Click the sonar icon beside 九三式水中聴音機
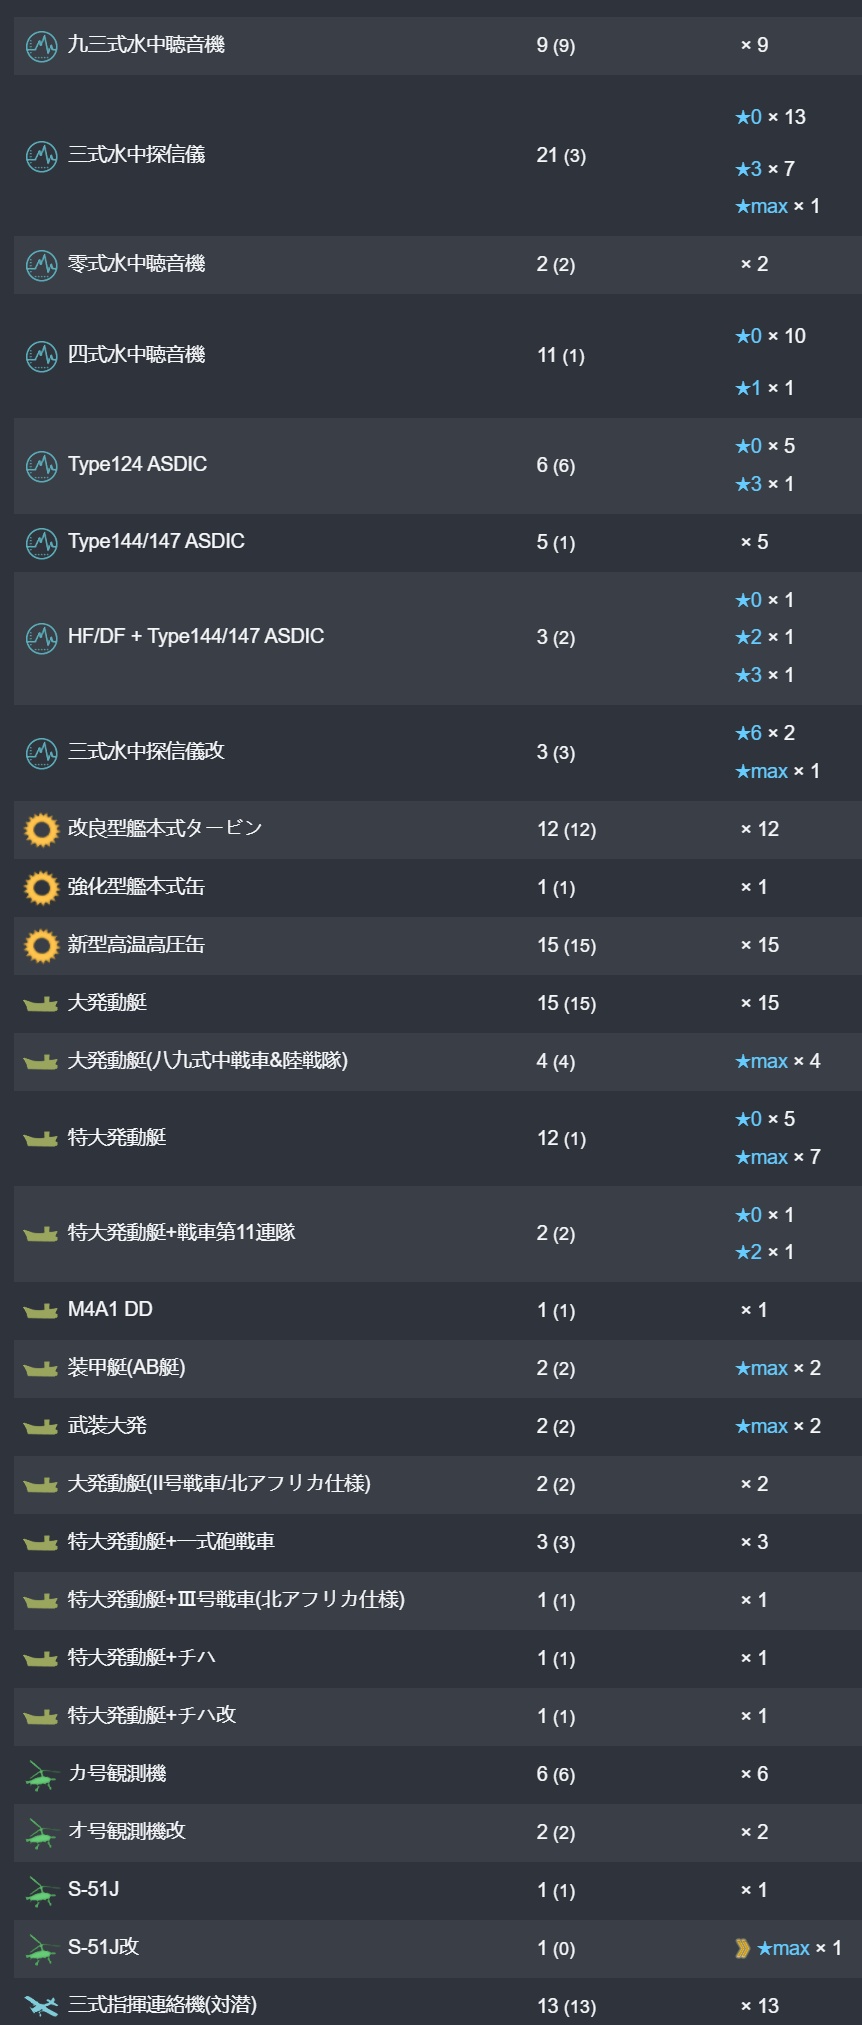 tap(41, 46)
